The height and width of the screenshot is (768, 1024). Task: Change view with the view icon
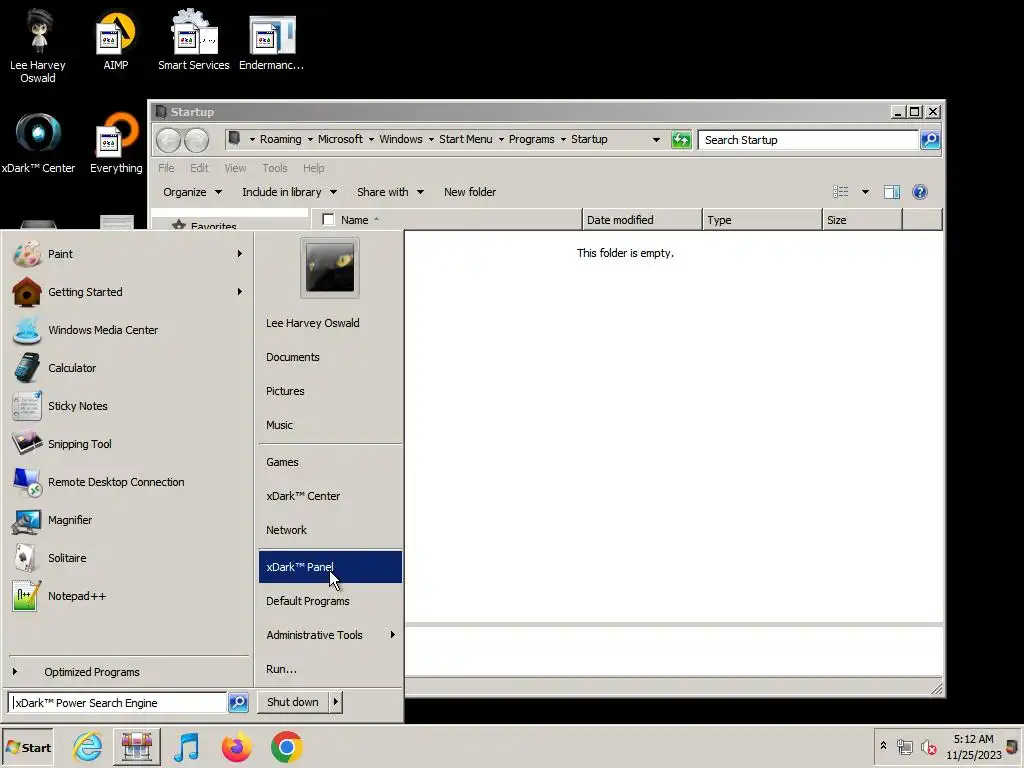click(840, 192)
